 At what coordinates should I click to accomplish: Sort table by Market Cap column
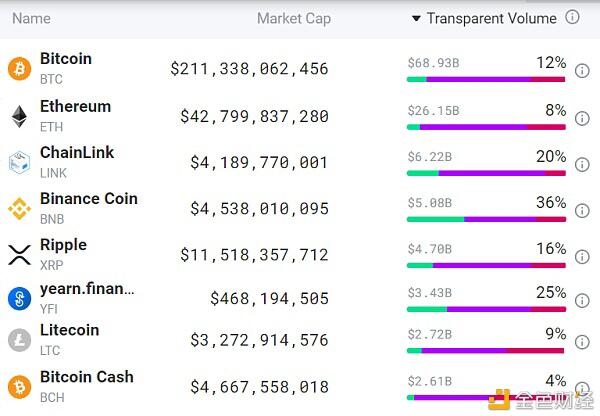pos(294,18)
